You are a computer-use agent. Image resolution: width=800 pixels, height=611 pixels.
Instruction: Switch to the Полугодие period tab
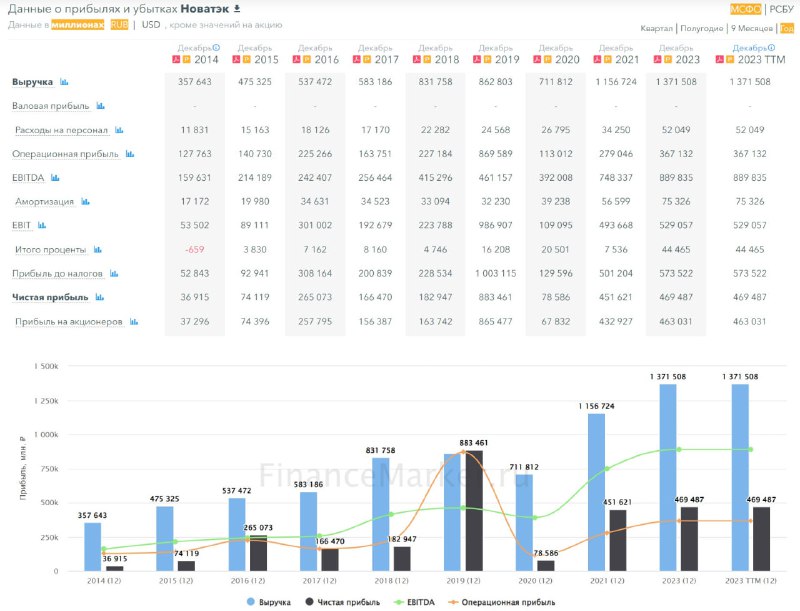click(x=702, y=28)
